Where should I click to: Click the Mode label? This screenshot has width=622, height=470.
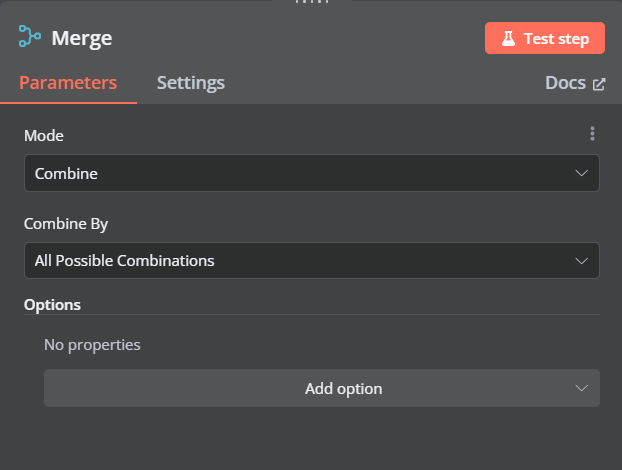click(x=44, y=136)
